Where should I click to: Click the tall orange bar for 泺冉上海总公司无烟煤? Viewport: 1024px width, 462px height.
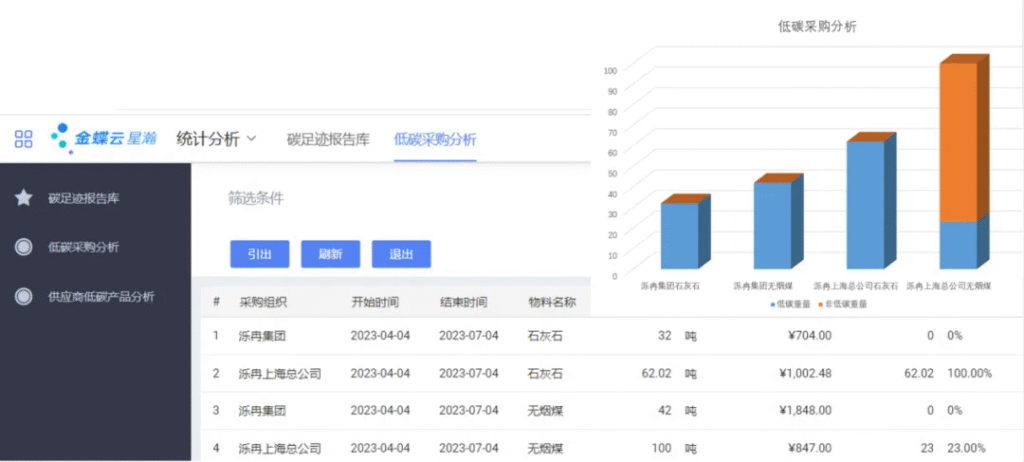coord(957,140)
